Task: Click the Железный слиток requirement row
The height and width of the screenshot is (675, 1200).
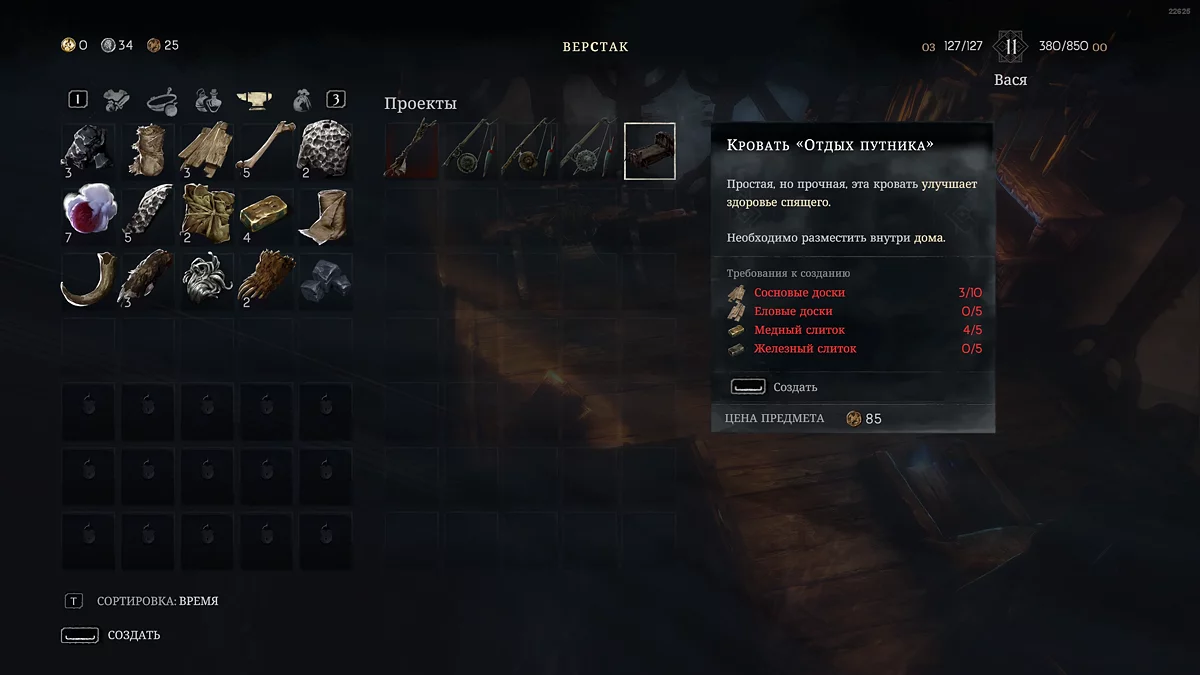Action: [x=855, y=349]
